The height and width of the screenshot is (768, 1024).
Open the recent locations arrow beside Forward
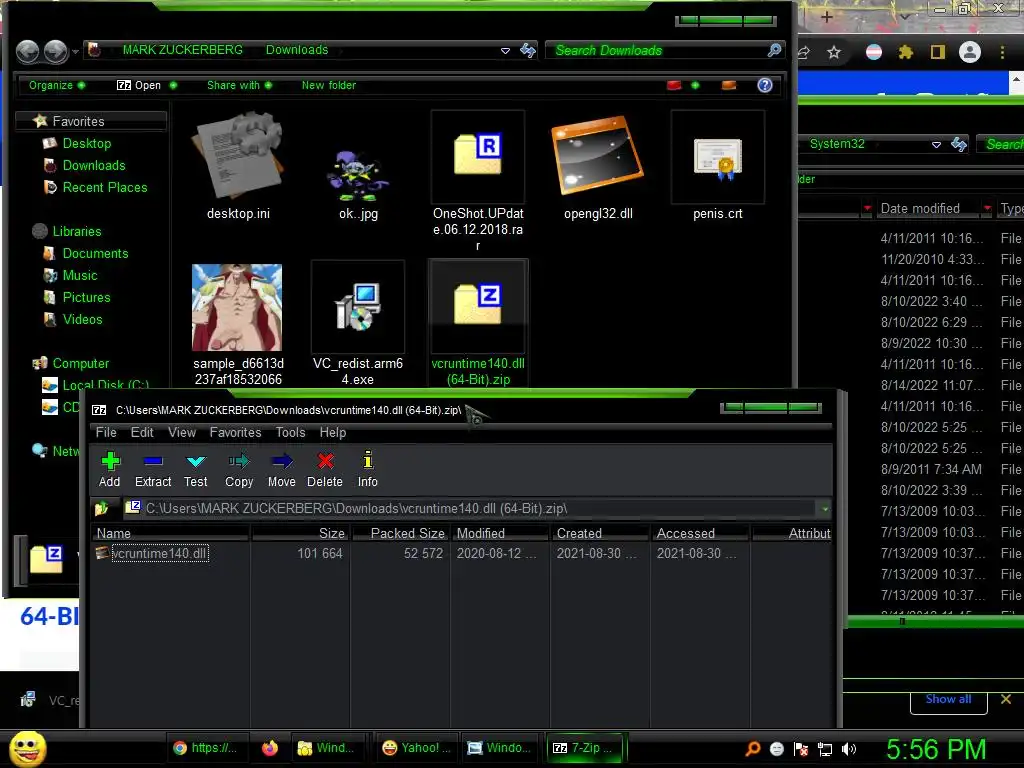coord(76,51)
